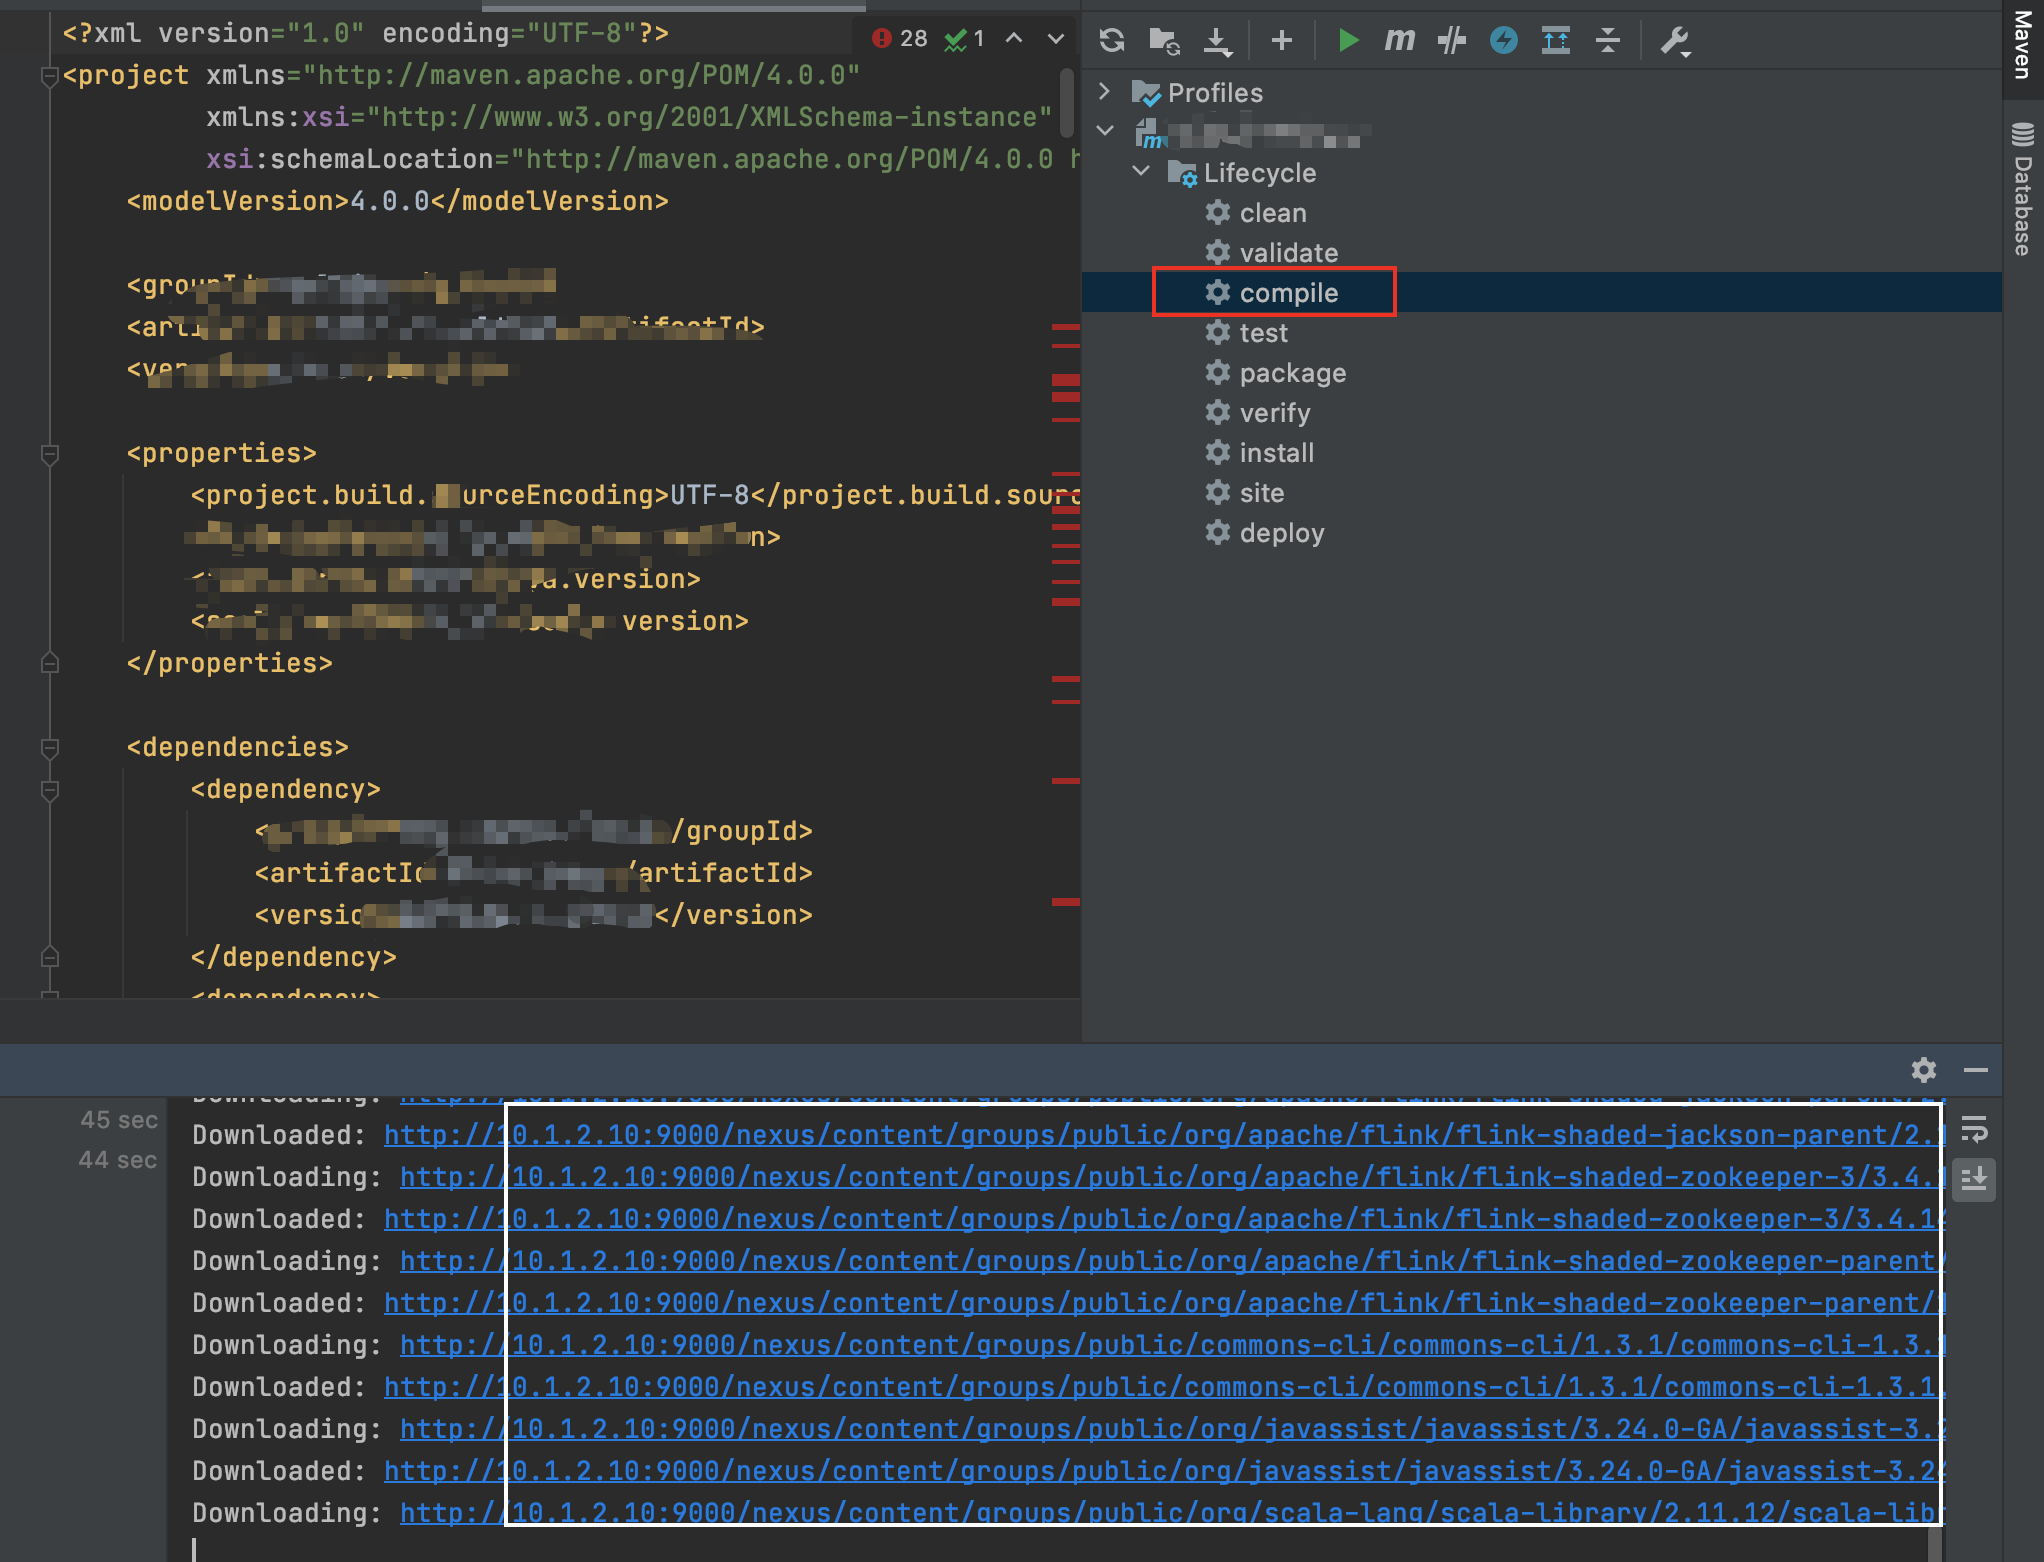Add a Maven project with the plus icon

[1281, 40]
